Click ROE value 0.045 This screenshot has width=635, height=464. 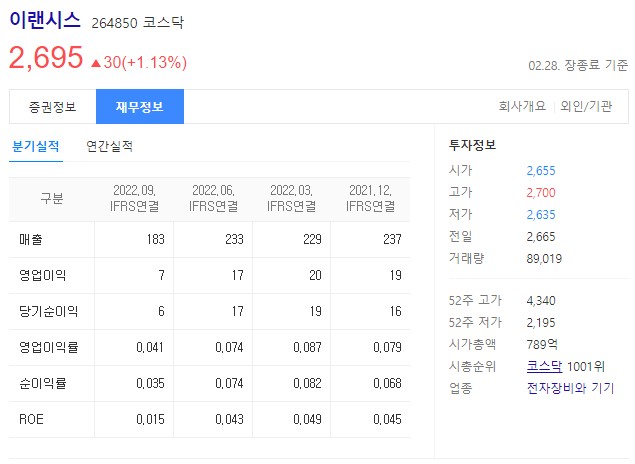tap(388, 419)
